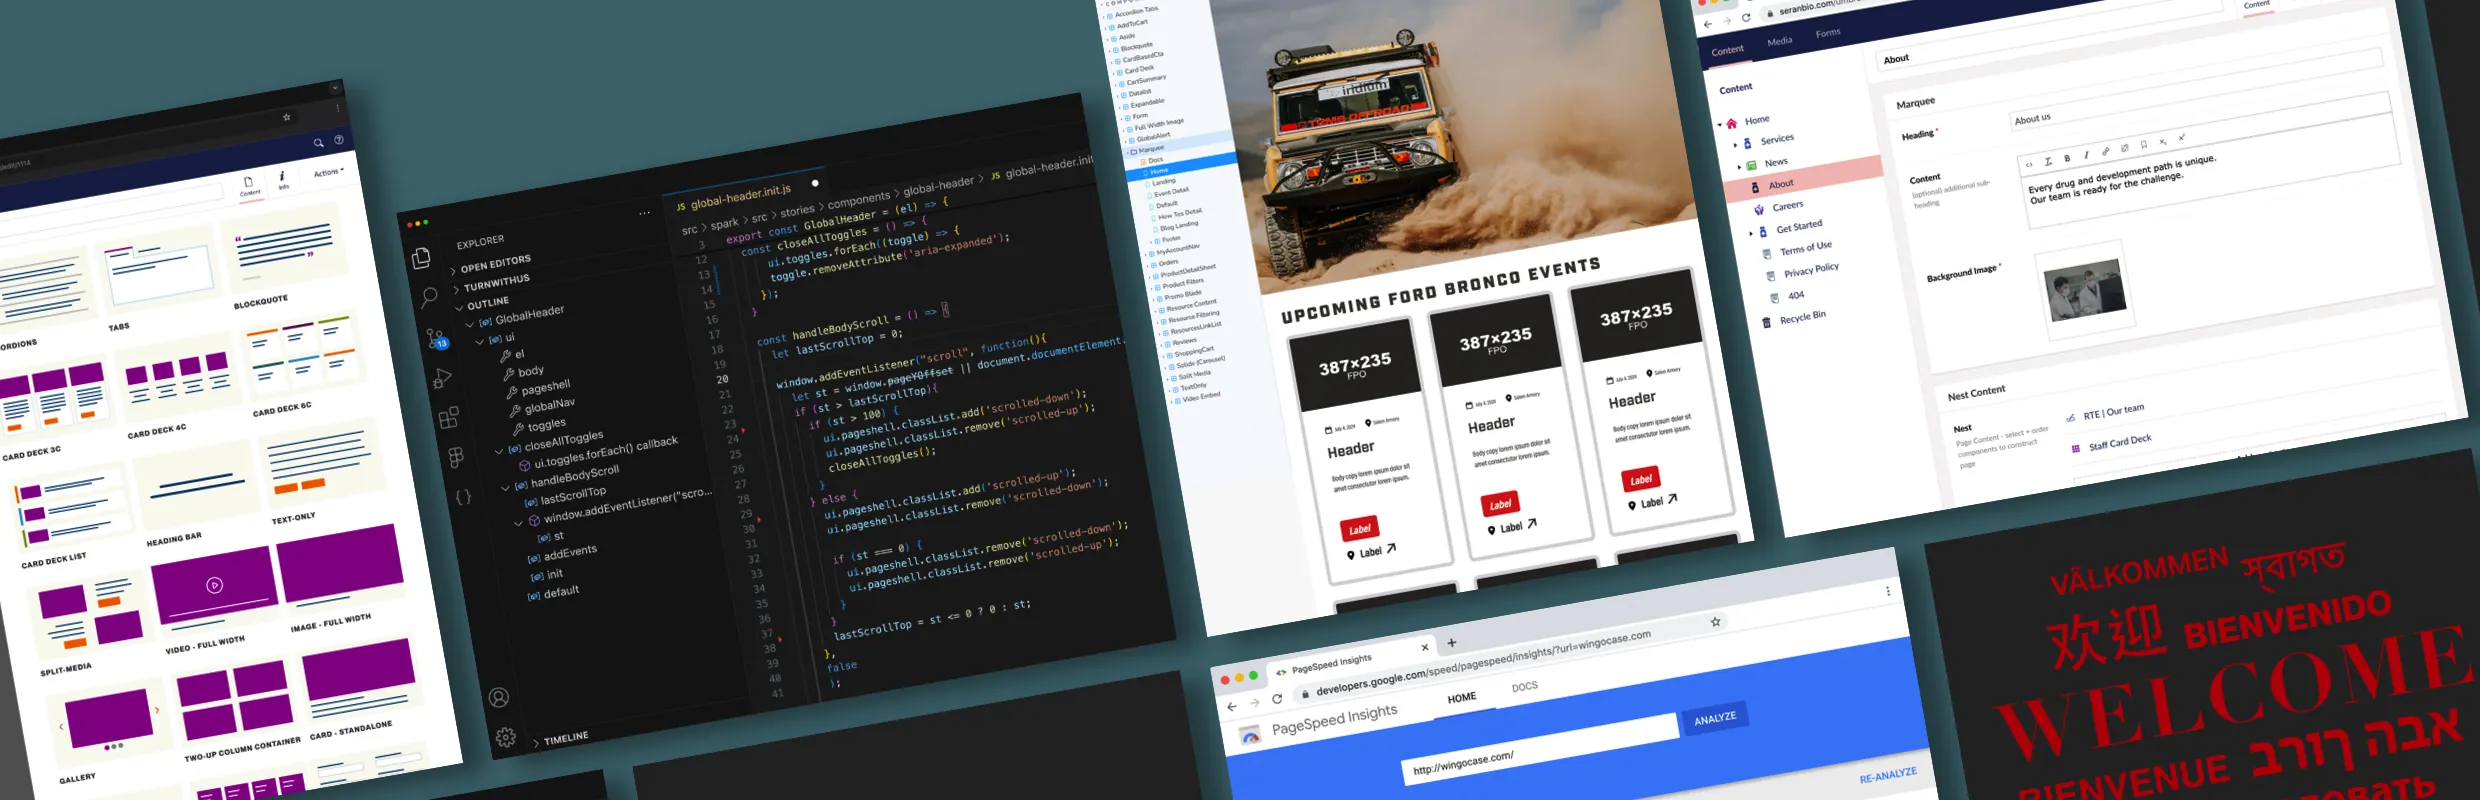Switch to the Media tab
2480x800 pixels.
(x=1779, y=42)
